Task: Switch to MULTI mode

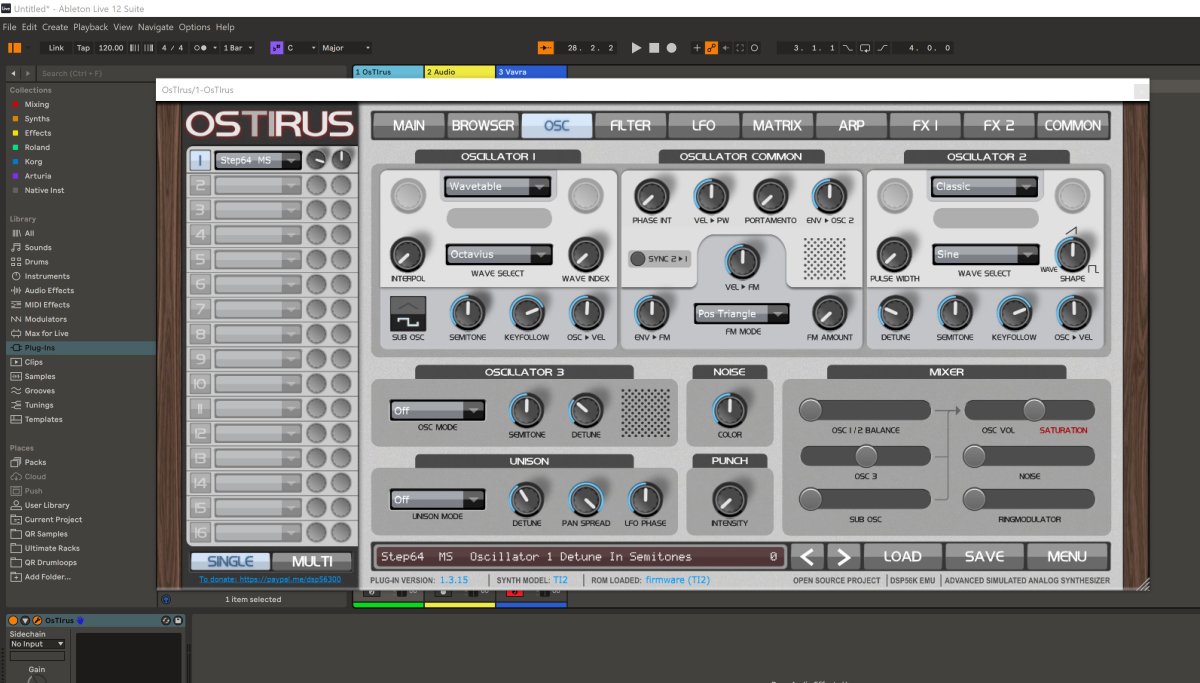Action: pyautogui.click(x=313, y=561)
